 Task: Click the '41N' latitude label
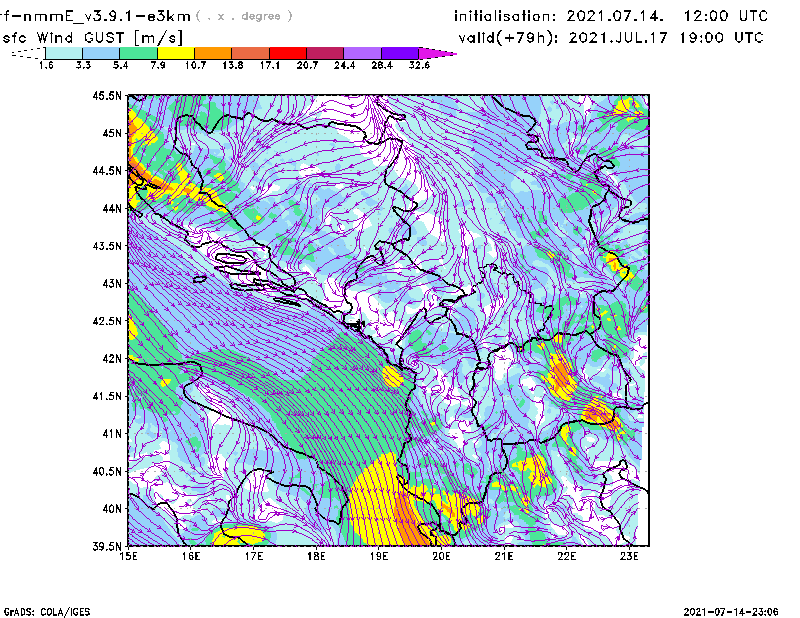112,434
